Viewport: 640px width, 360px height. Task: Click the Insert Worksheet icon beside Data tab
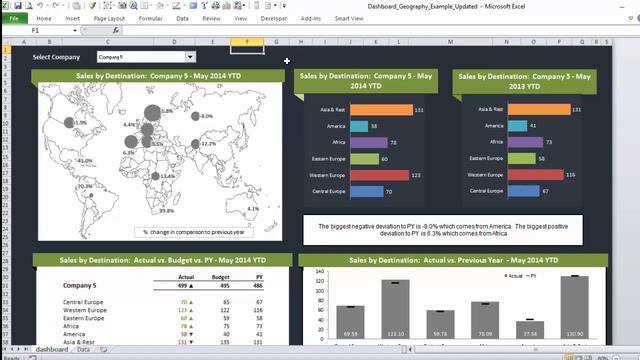(103, 349)
